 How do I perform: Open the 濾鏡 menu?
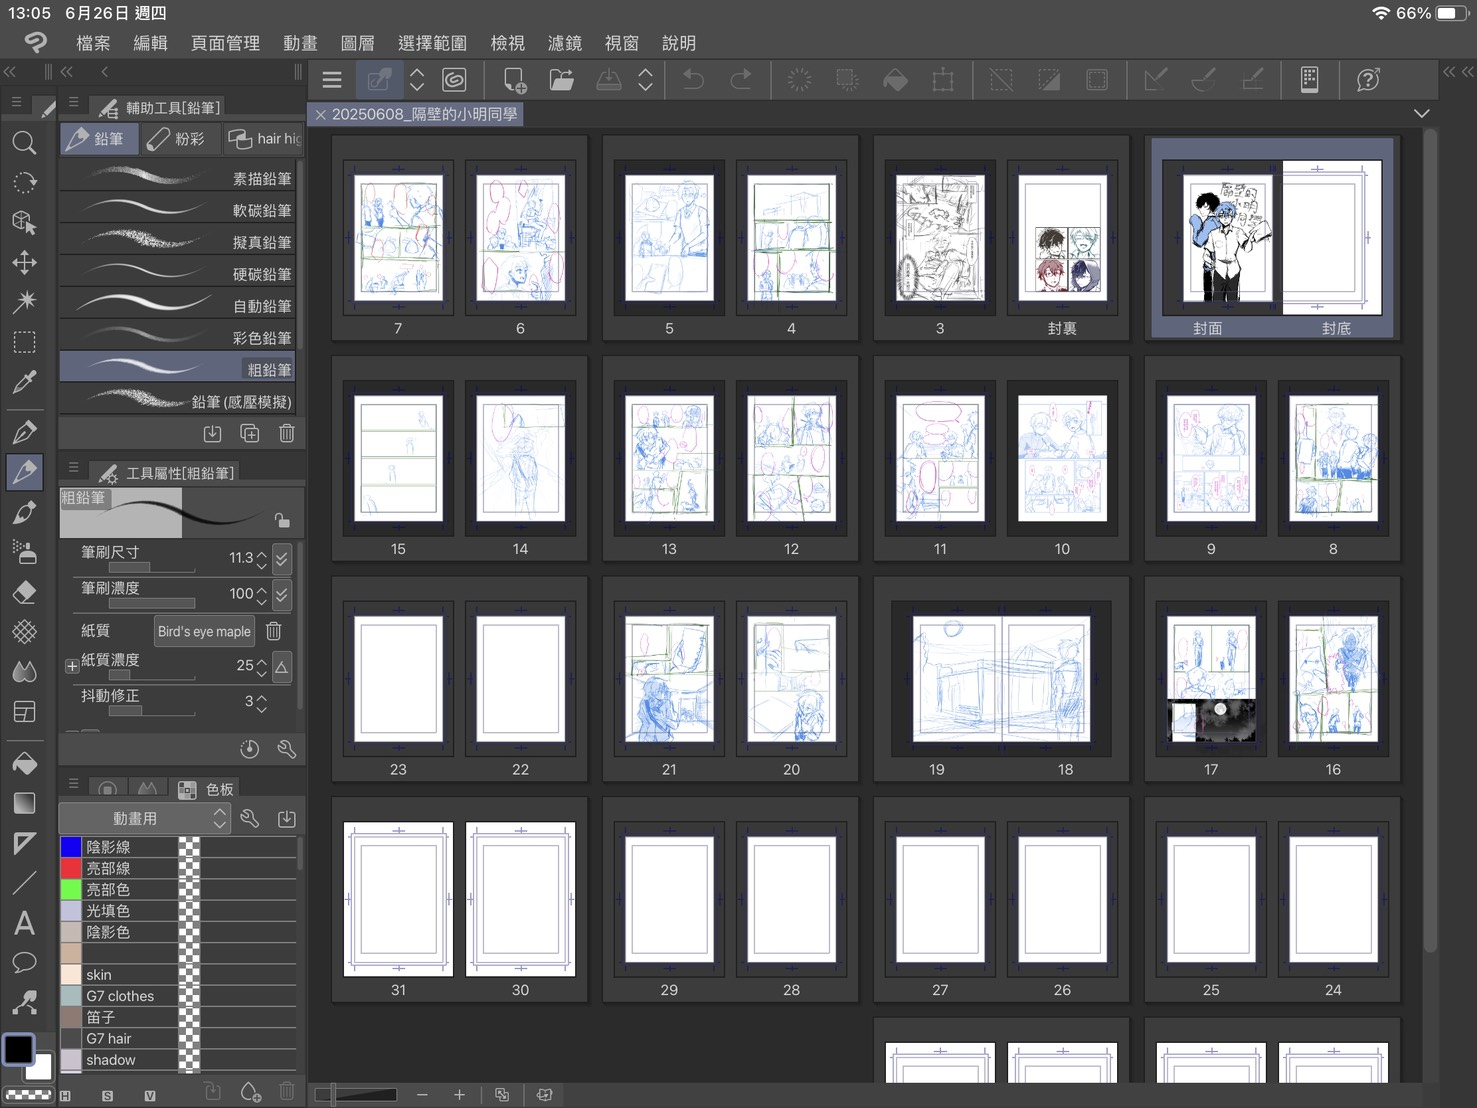[x=565, y=43]
